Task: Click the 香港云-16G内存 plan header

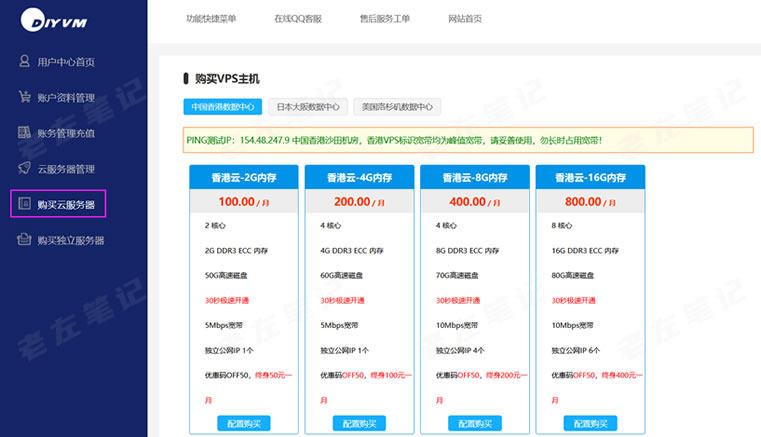Action: pyautogui.click(x=591, y=177)
